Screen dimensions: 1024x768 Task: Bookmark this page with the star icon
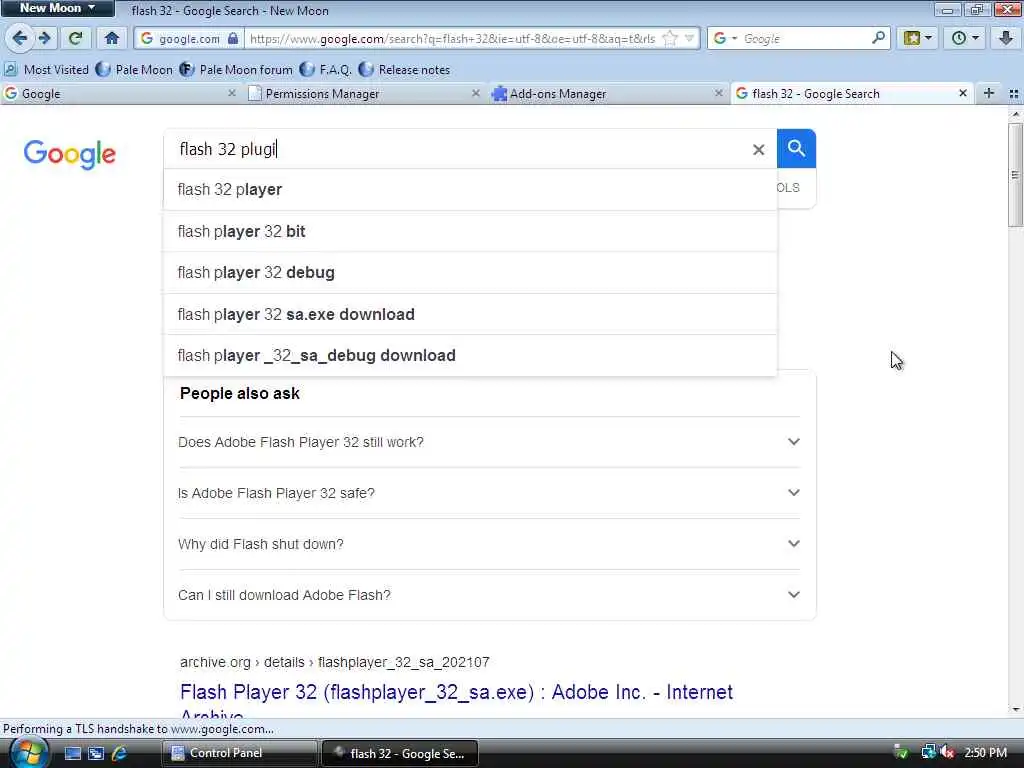click(x=670, y=39)
